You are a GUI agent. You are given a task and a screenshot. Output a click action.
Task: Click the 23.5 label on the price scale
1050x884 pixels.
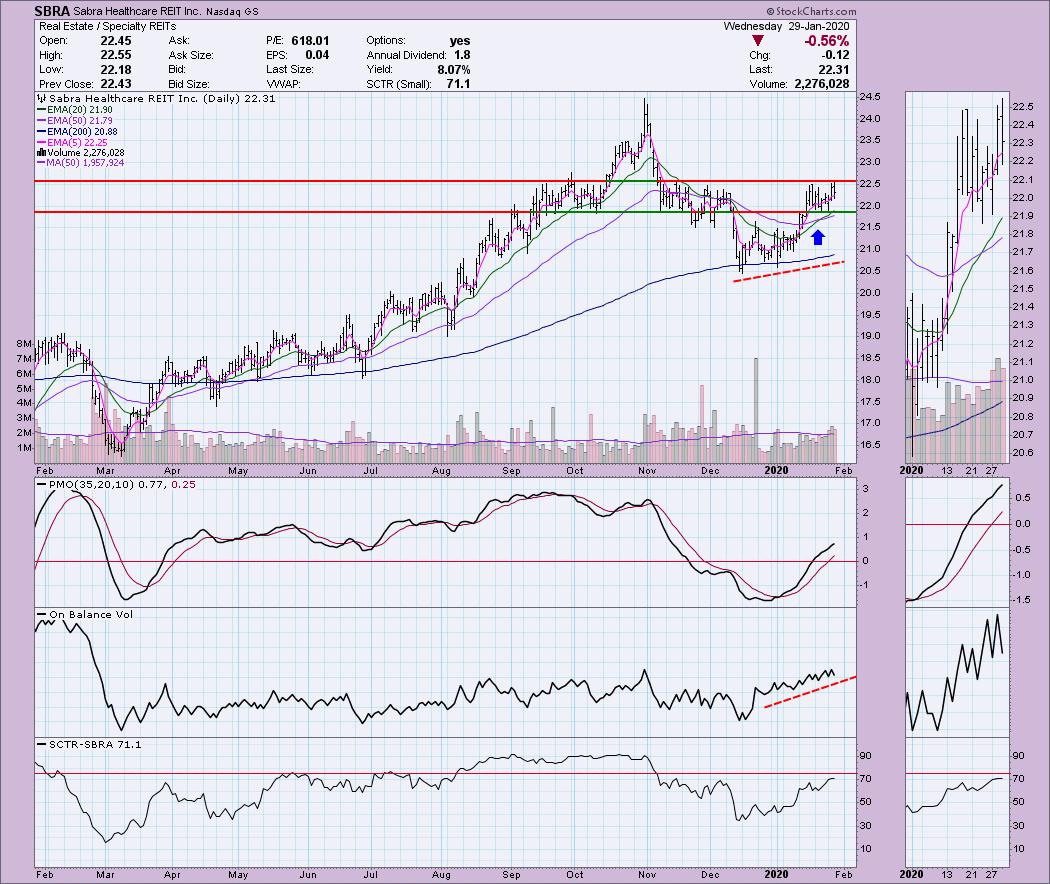(870, 140)
